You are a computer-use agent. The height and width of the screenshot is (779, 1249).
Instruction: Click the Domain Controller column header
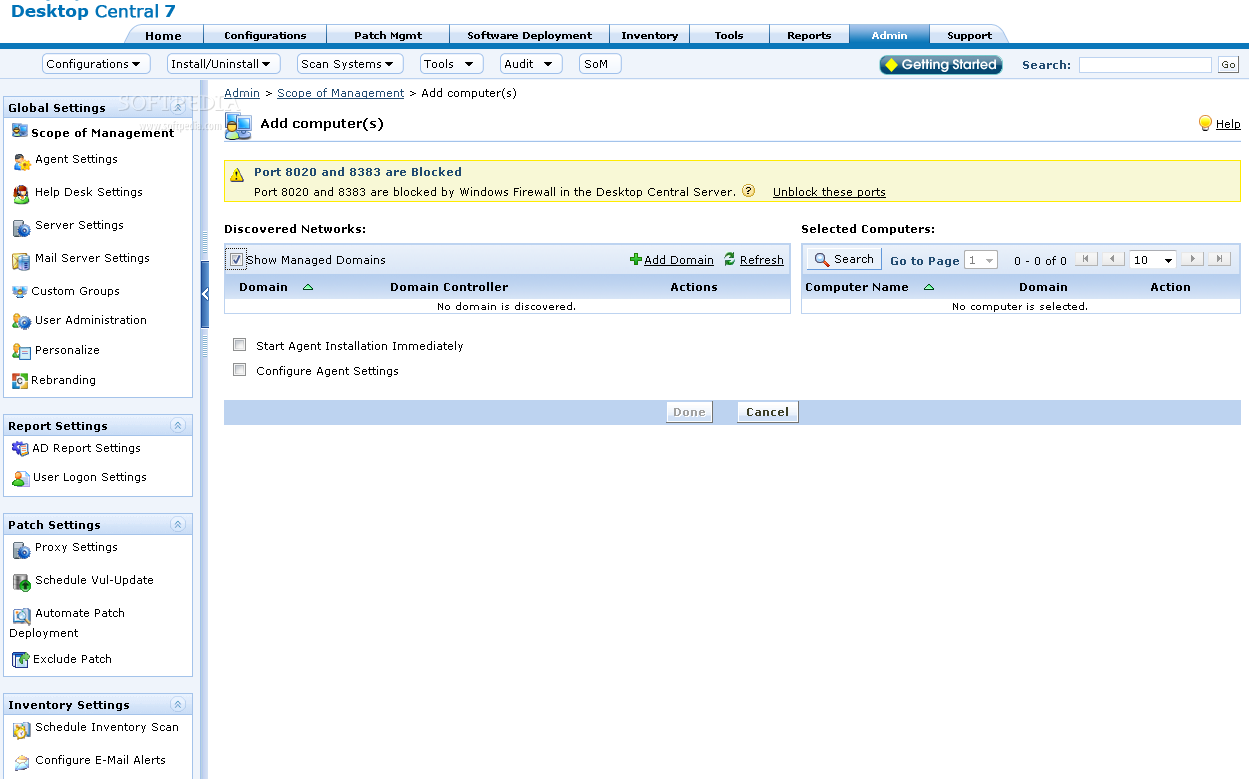tap(449, 287)
